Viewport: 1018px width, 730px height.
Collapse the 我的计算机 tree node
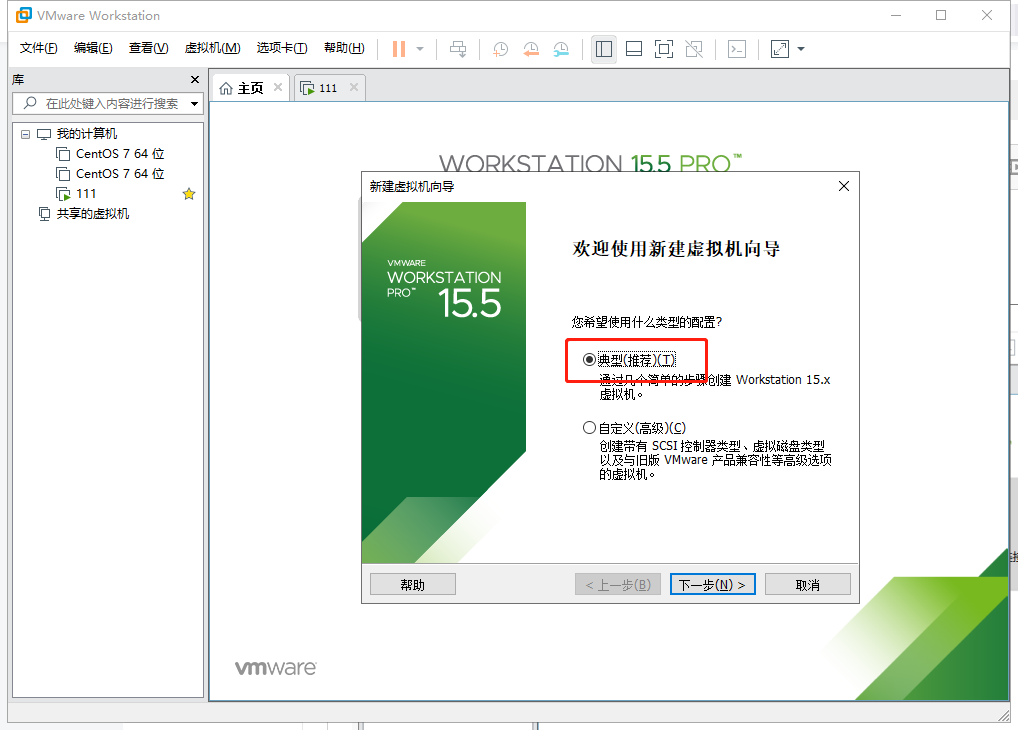pyautogui.click(x=25, y=134)
